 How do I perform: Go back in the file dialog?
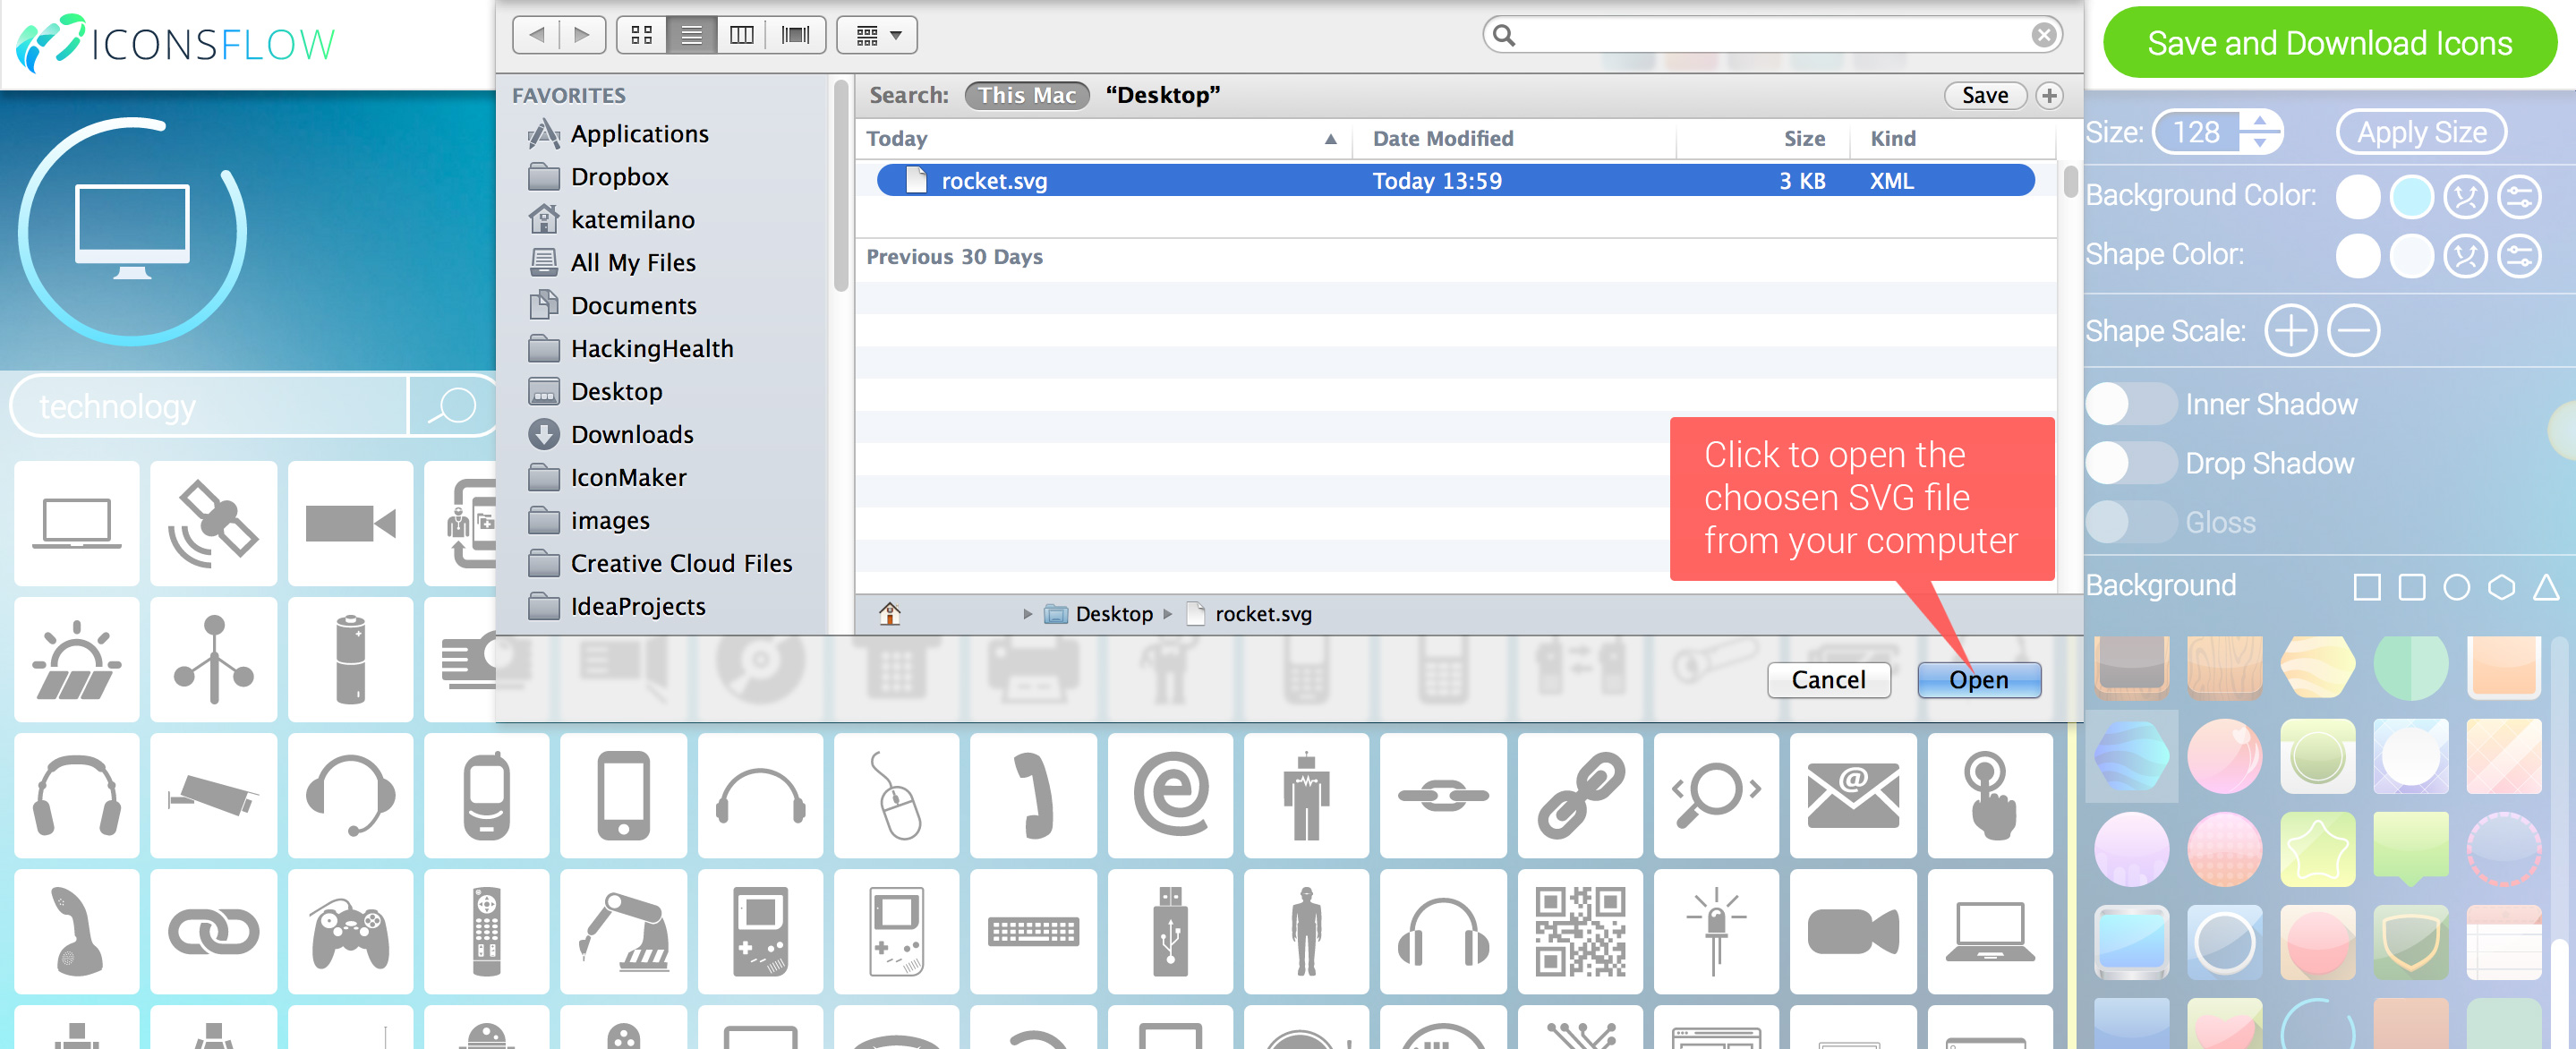[x=537, y=35]
